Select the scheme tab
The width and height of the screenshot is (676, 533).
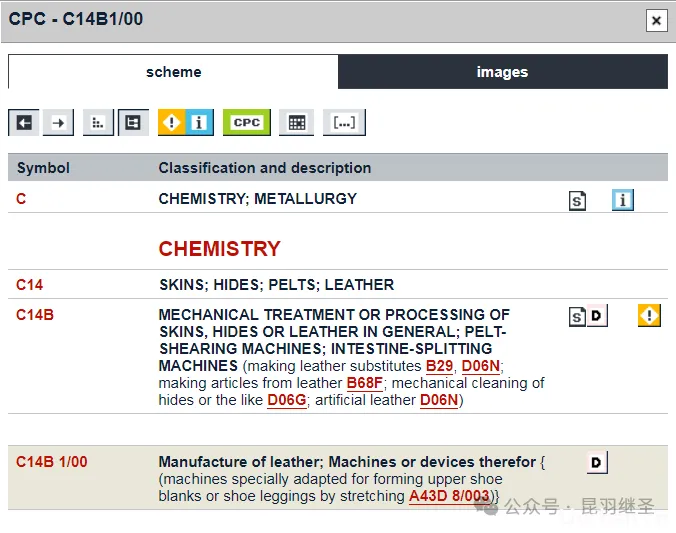click(x=173, y=72)
